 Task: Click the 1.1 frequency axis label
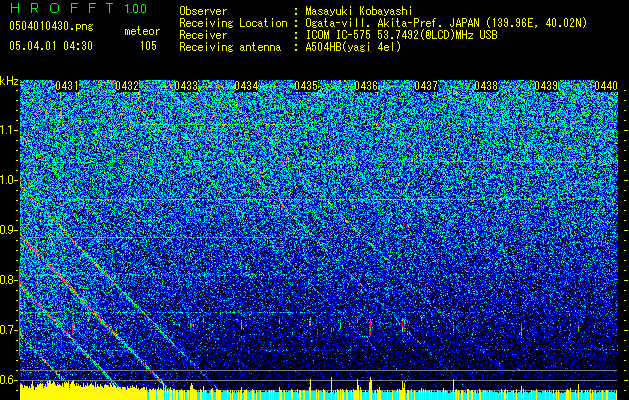[x=9, y=130]
